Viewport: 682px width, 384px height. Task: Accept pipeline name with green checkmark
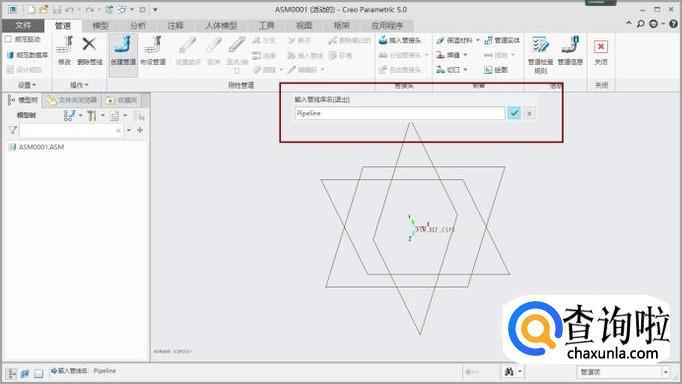click(x=514, y=113)
